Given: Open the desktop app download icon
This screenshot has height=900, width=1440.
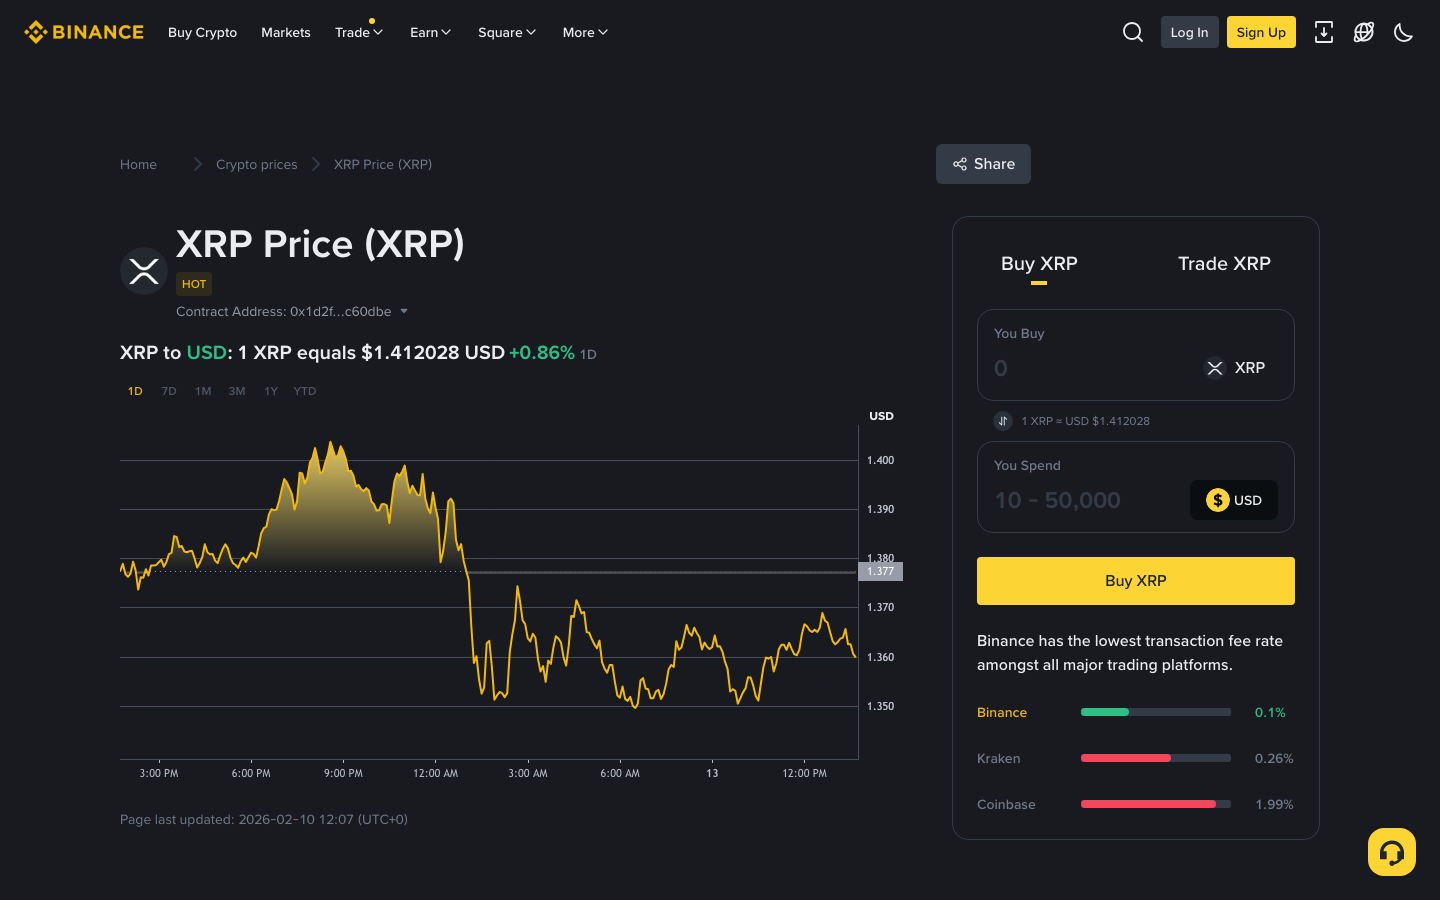Looking at the screenshot, I should pyautogui.click(x=1323, y=32).
